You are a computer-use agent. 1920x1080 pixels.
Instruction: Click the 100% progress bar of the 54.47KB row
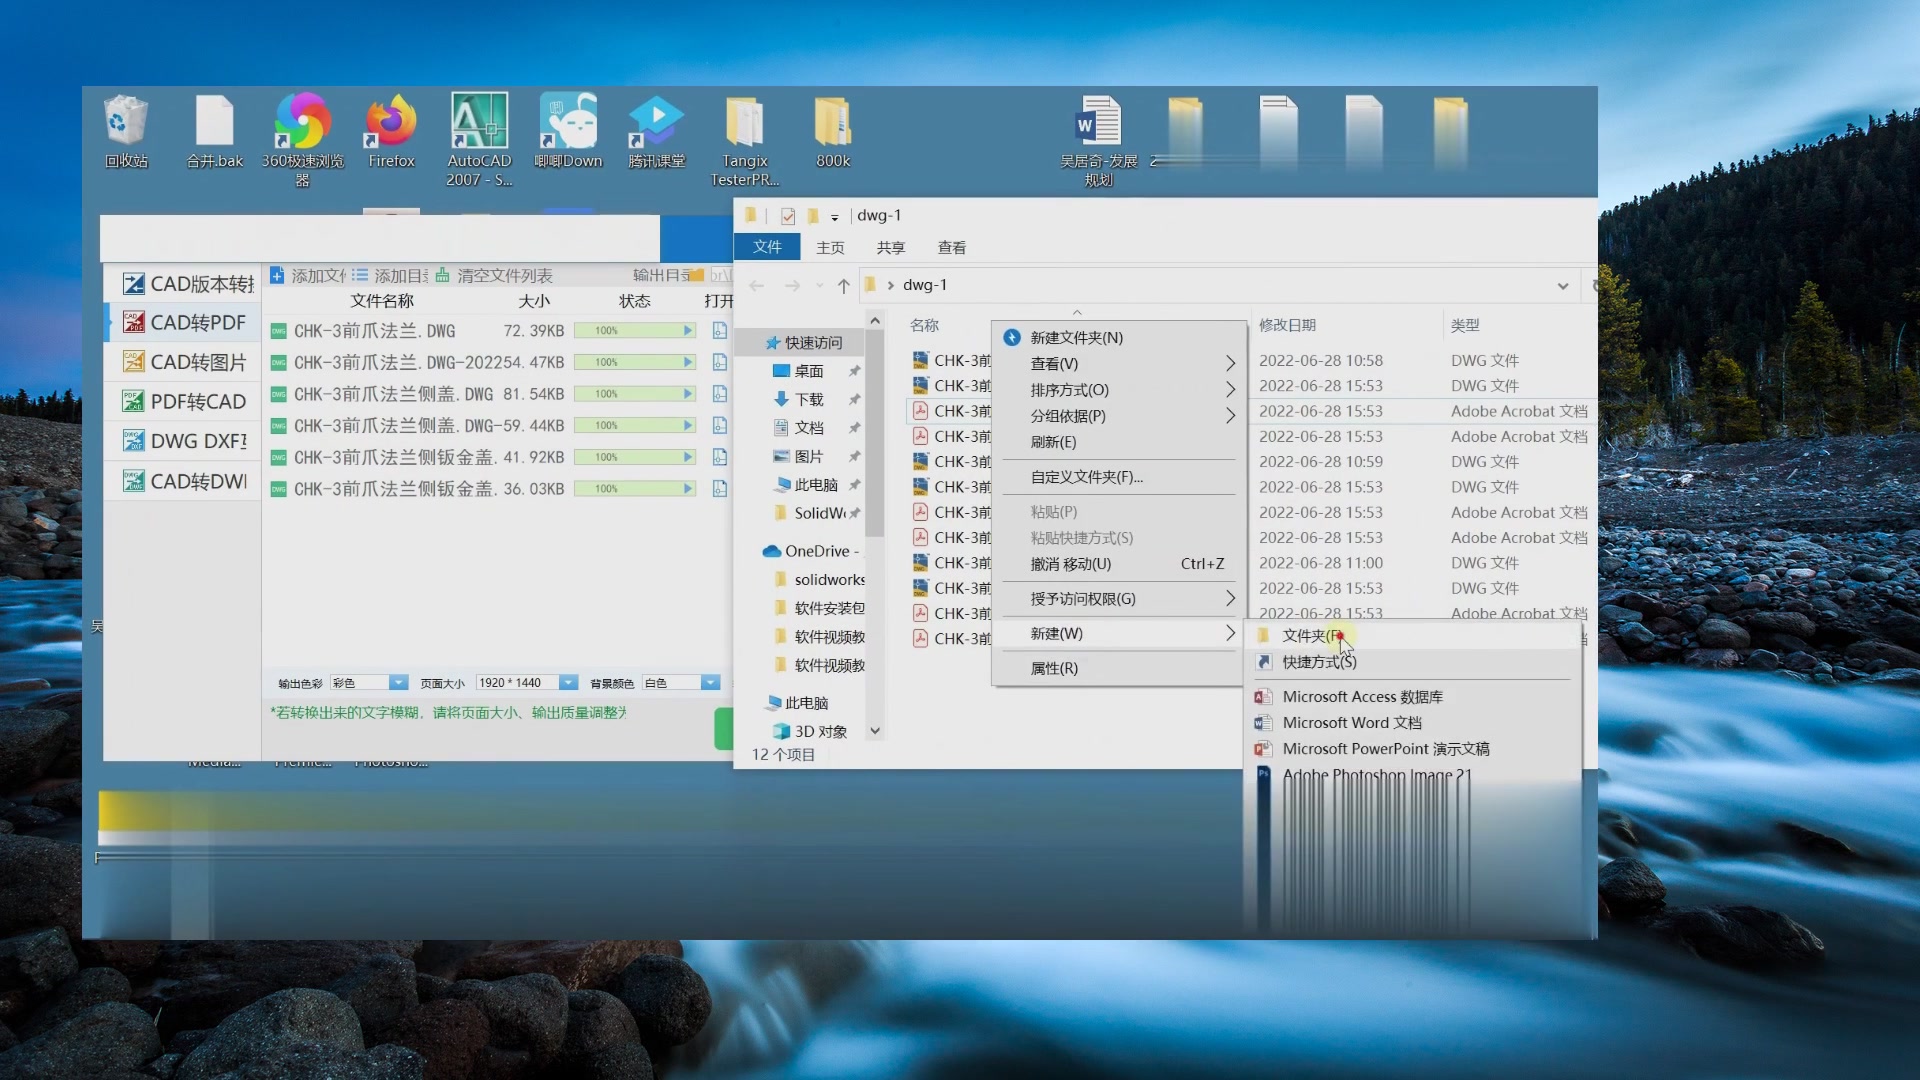pyautogui.click(x=634, y=362)
